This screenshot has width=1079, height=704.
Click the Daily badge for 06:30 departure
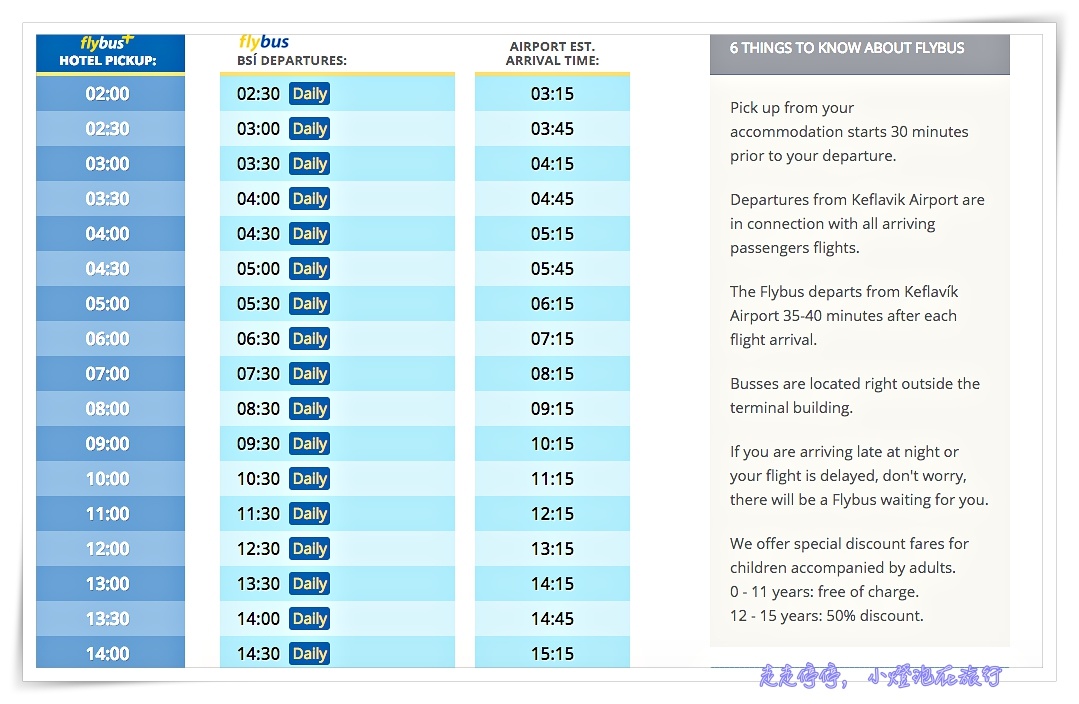[x=309, y=339]
